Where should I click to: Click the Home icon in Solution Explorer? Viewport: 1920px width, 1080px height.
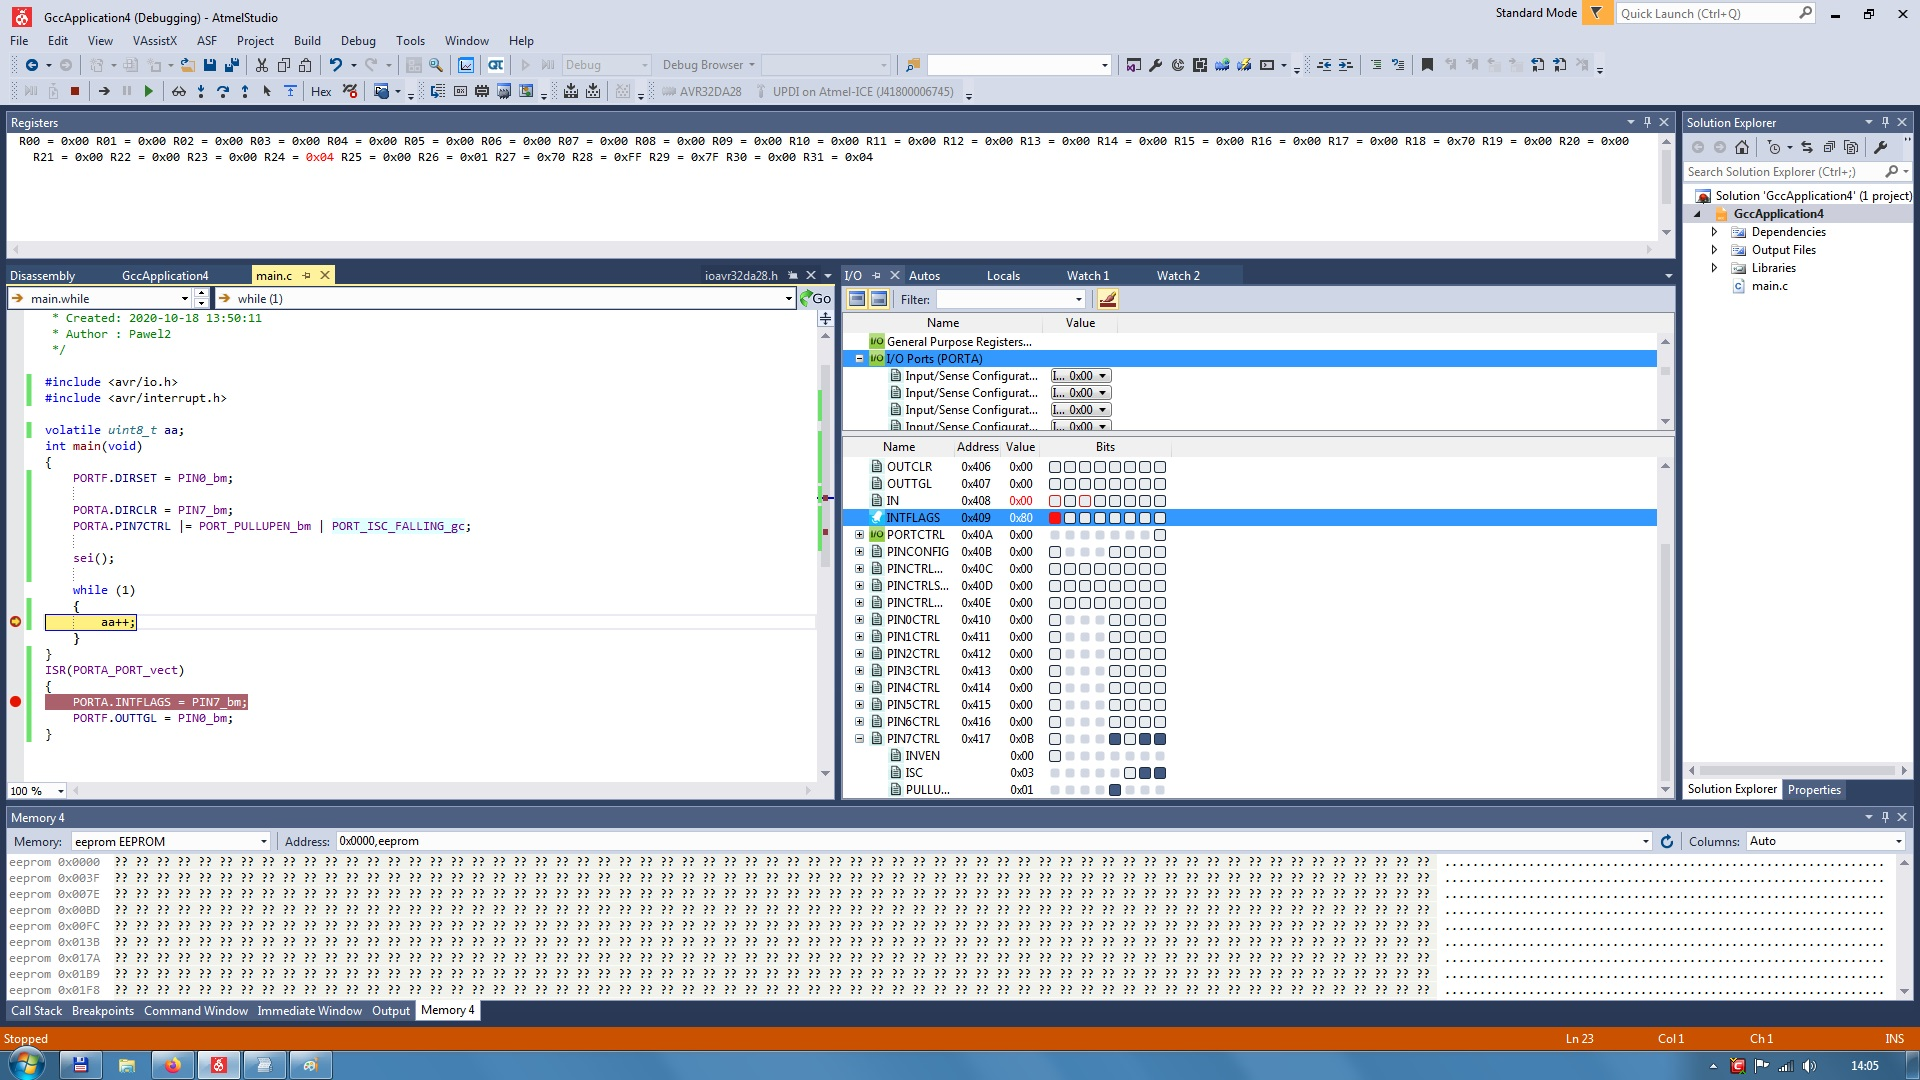point(1742,147)
